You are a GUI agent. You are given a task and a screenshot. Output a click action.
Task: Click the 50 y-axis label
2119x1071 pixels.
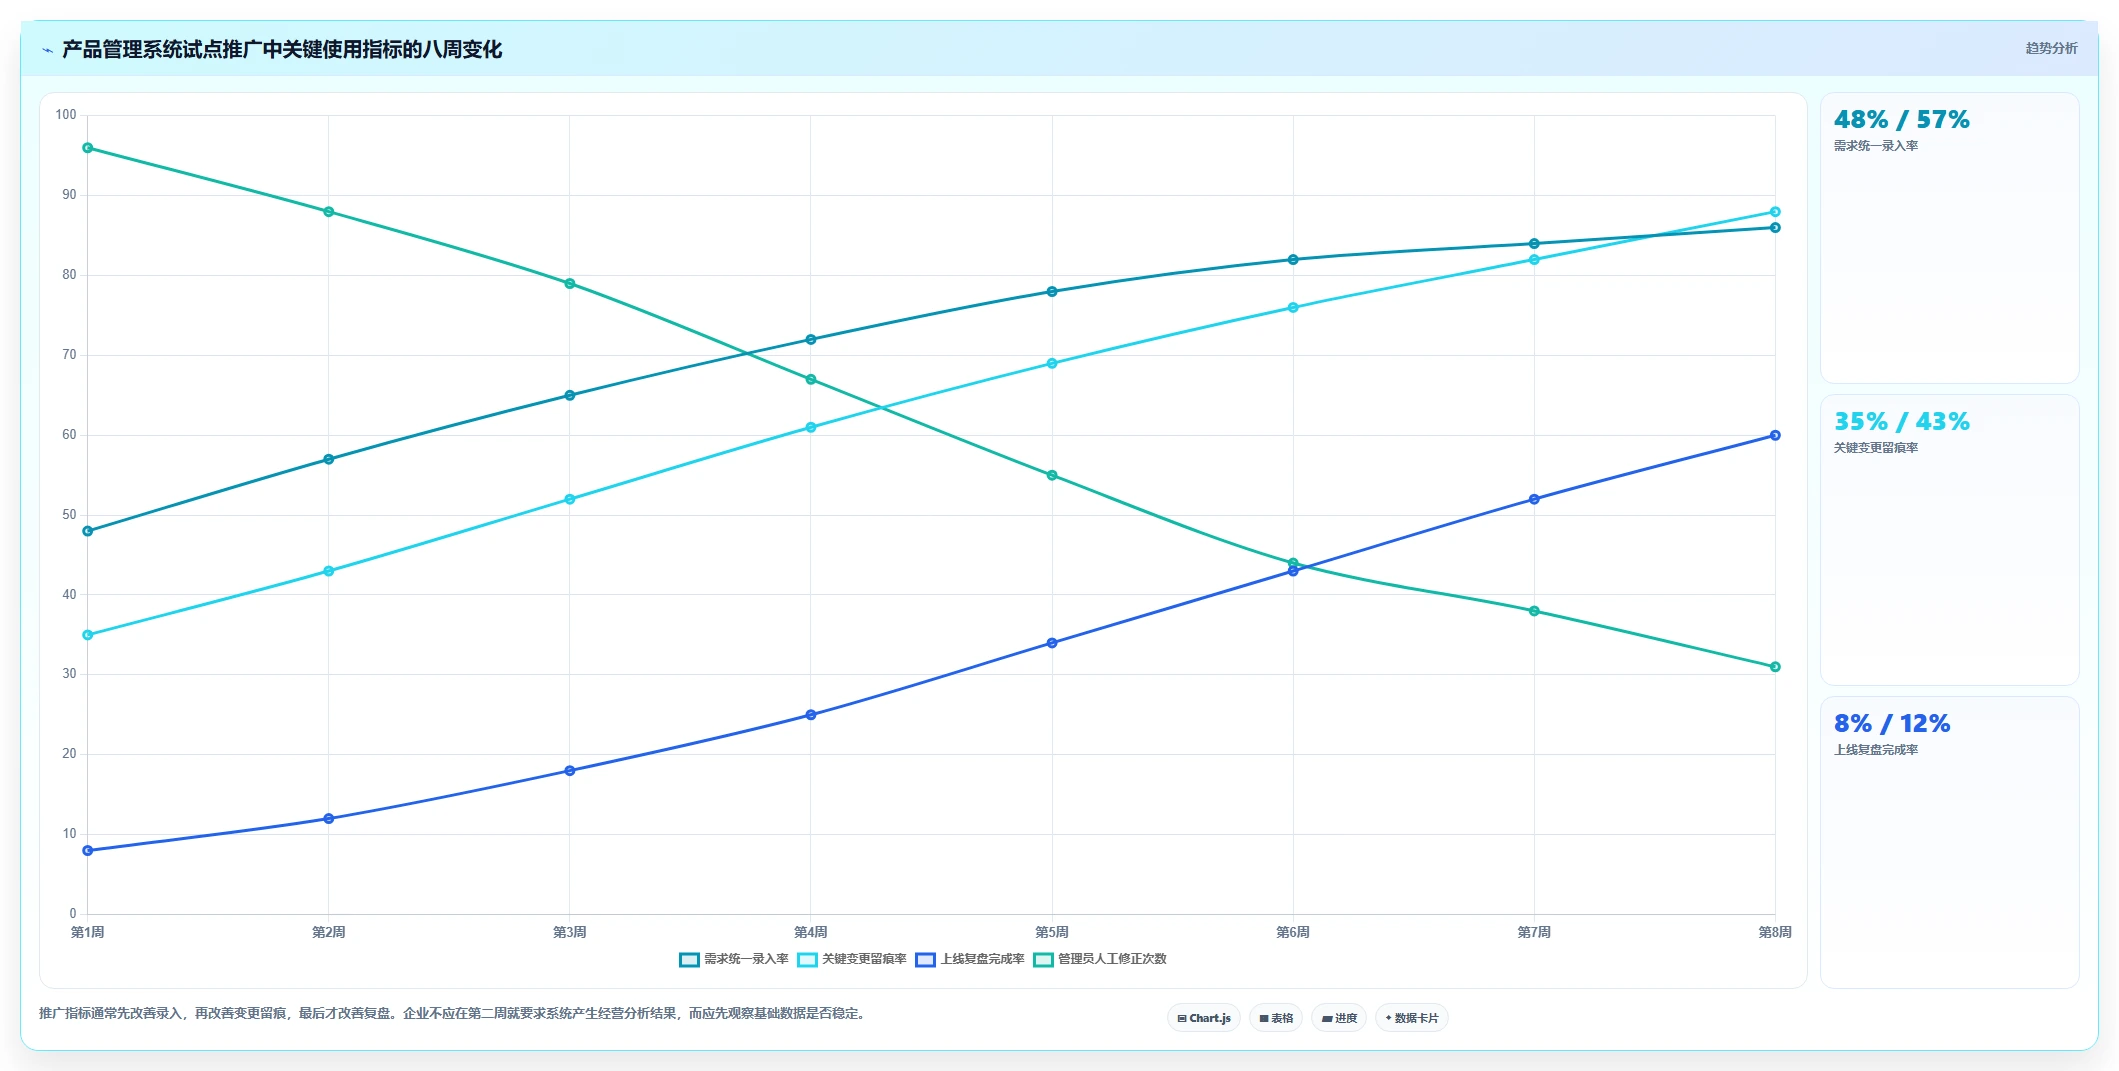69,515
